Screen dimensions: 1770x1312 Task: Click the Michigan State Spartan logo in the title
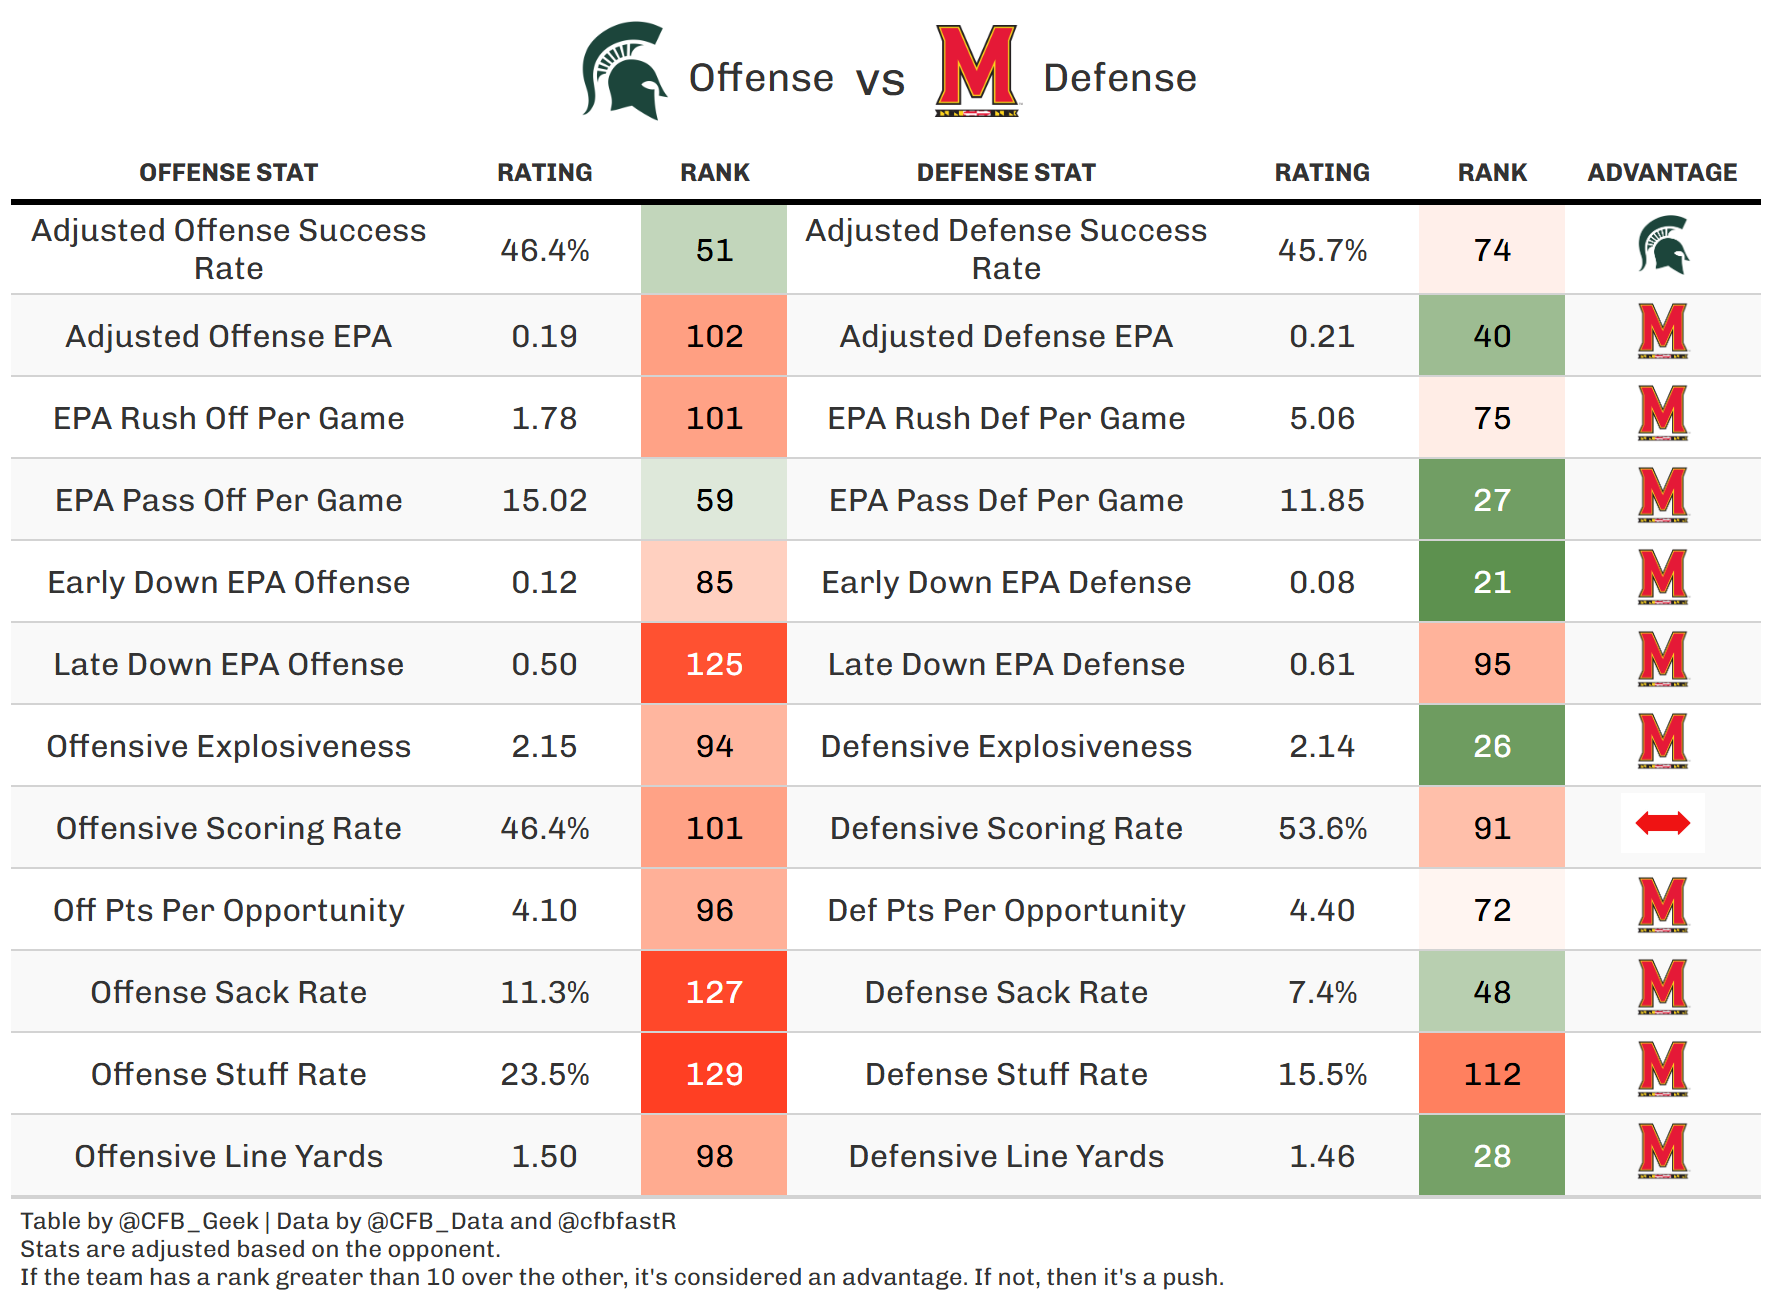pyautogui.click(x=624, y=72)
